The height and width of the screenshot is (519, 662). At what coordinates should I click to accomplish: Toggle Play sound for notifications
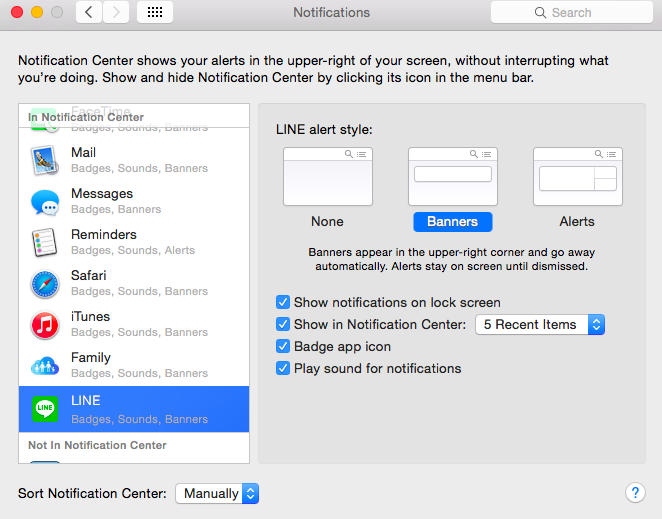(x=283, y=368)
